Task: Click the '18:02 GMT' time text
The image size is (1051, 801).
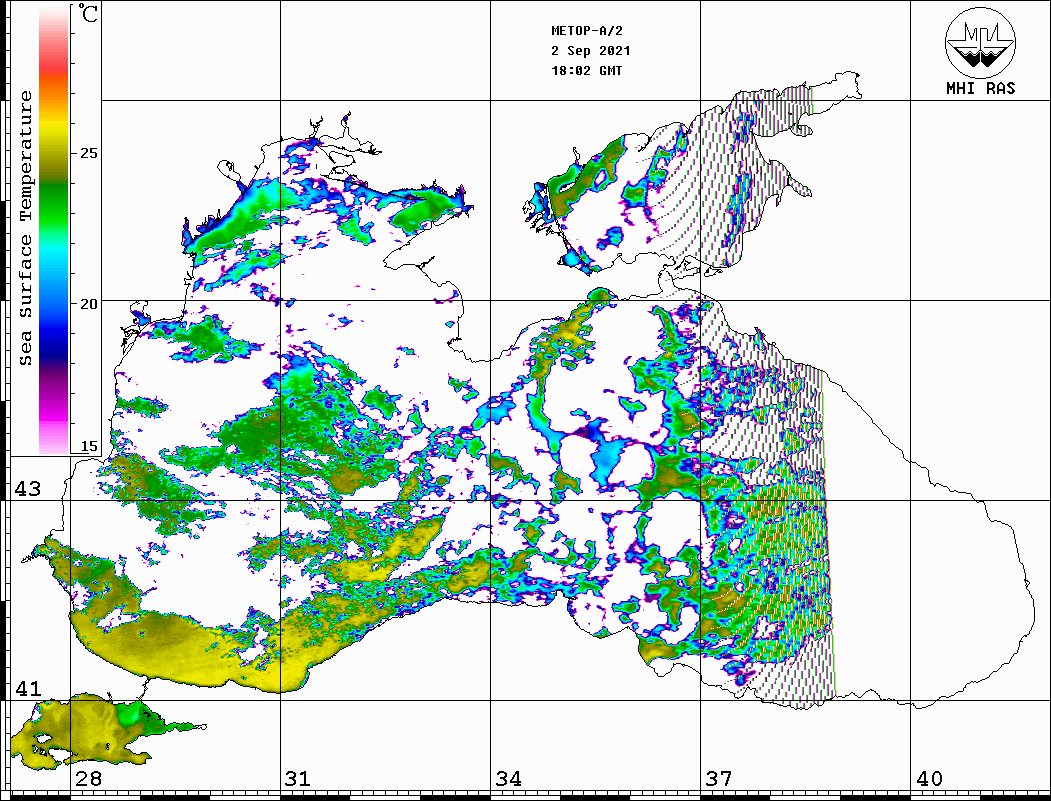Action: point(586,71)
